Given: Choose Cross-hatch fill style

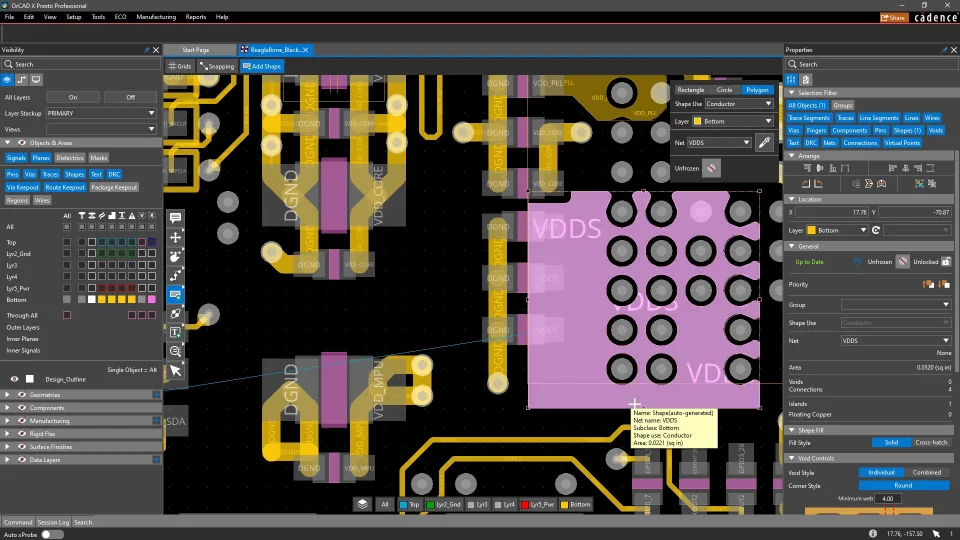Looking at the screenshot, I should click(x=931, y=442).
